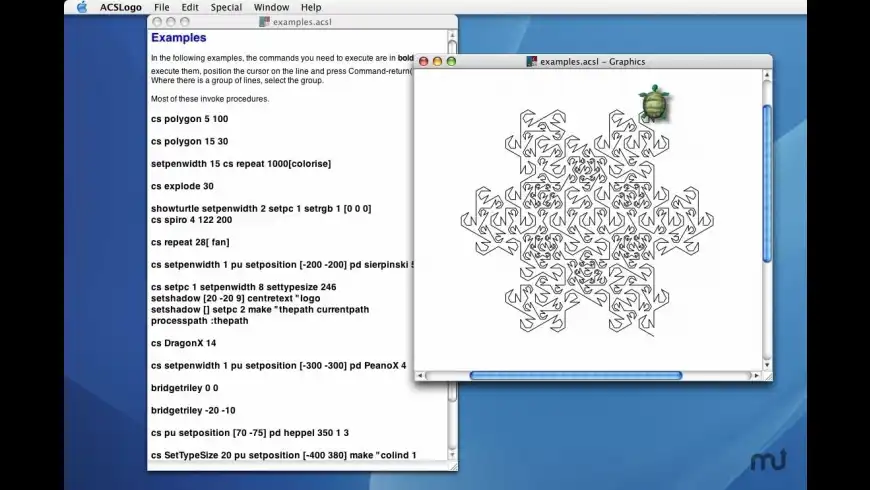Open the File menu
870x490 pixels.
161,7
